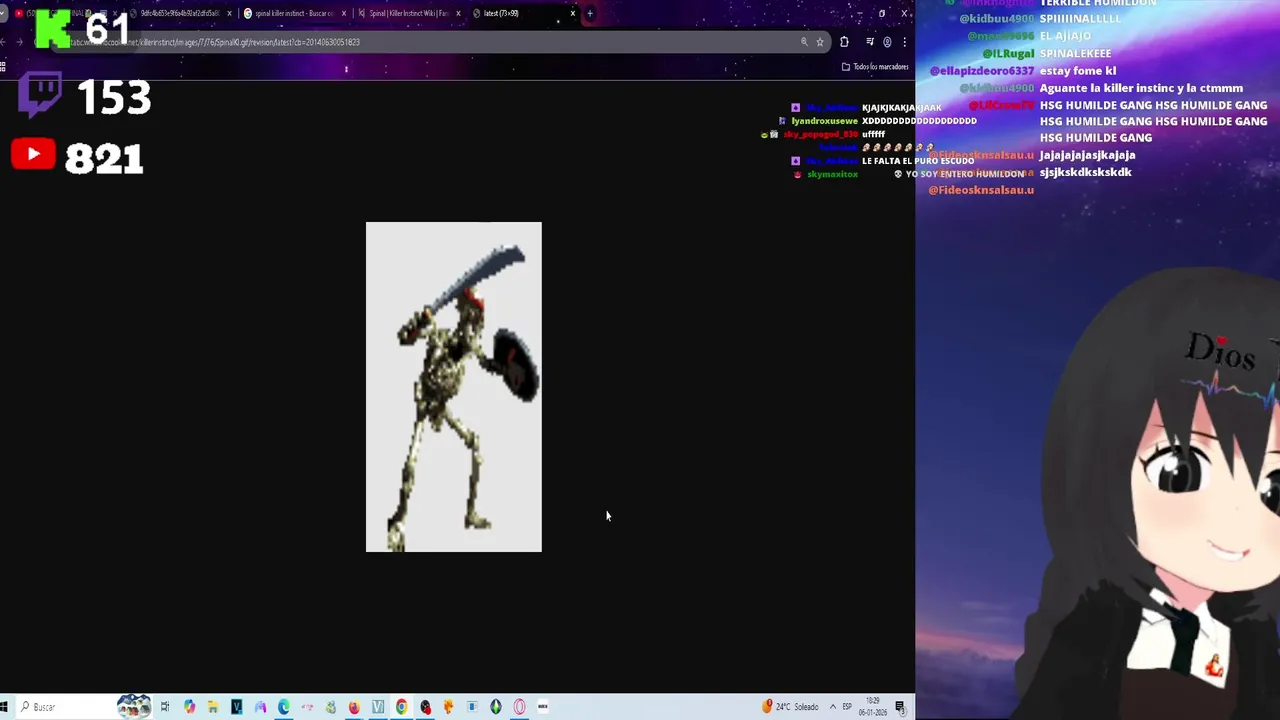Click the zoom magnifier icon in address bar
The width and height of the screenshot is (1280, 720).
804,42
